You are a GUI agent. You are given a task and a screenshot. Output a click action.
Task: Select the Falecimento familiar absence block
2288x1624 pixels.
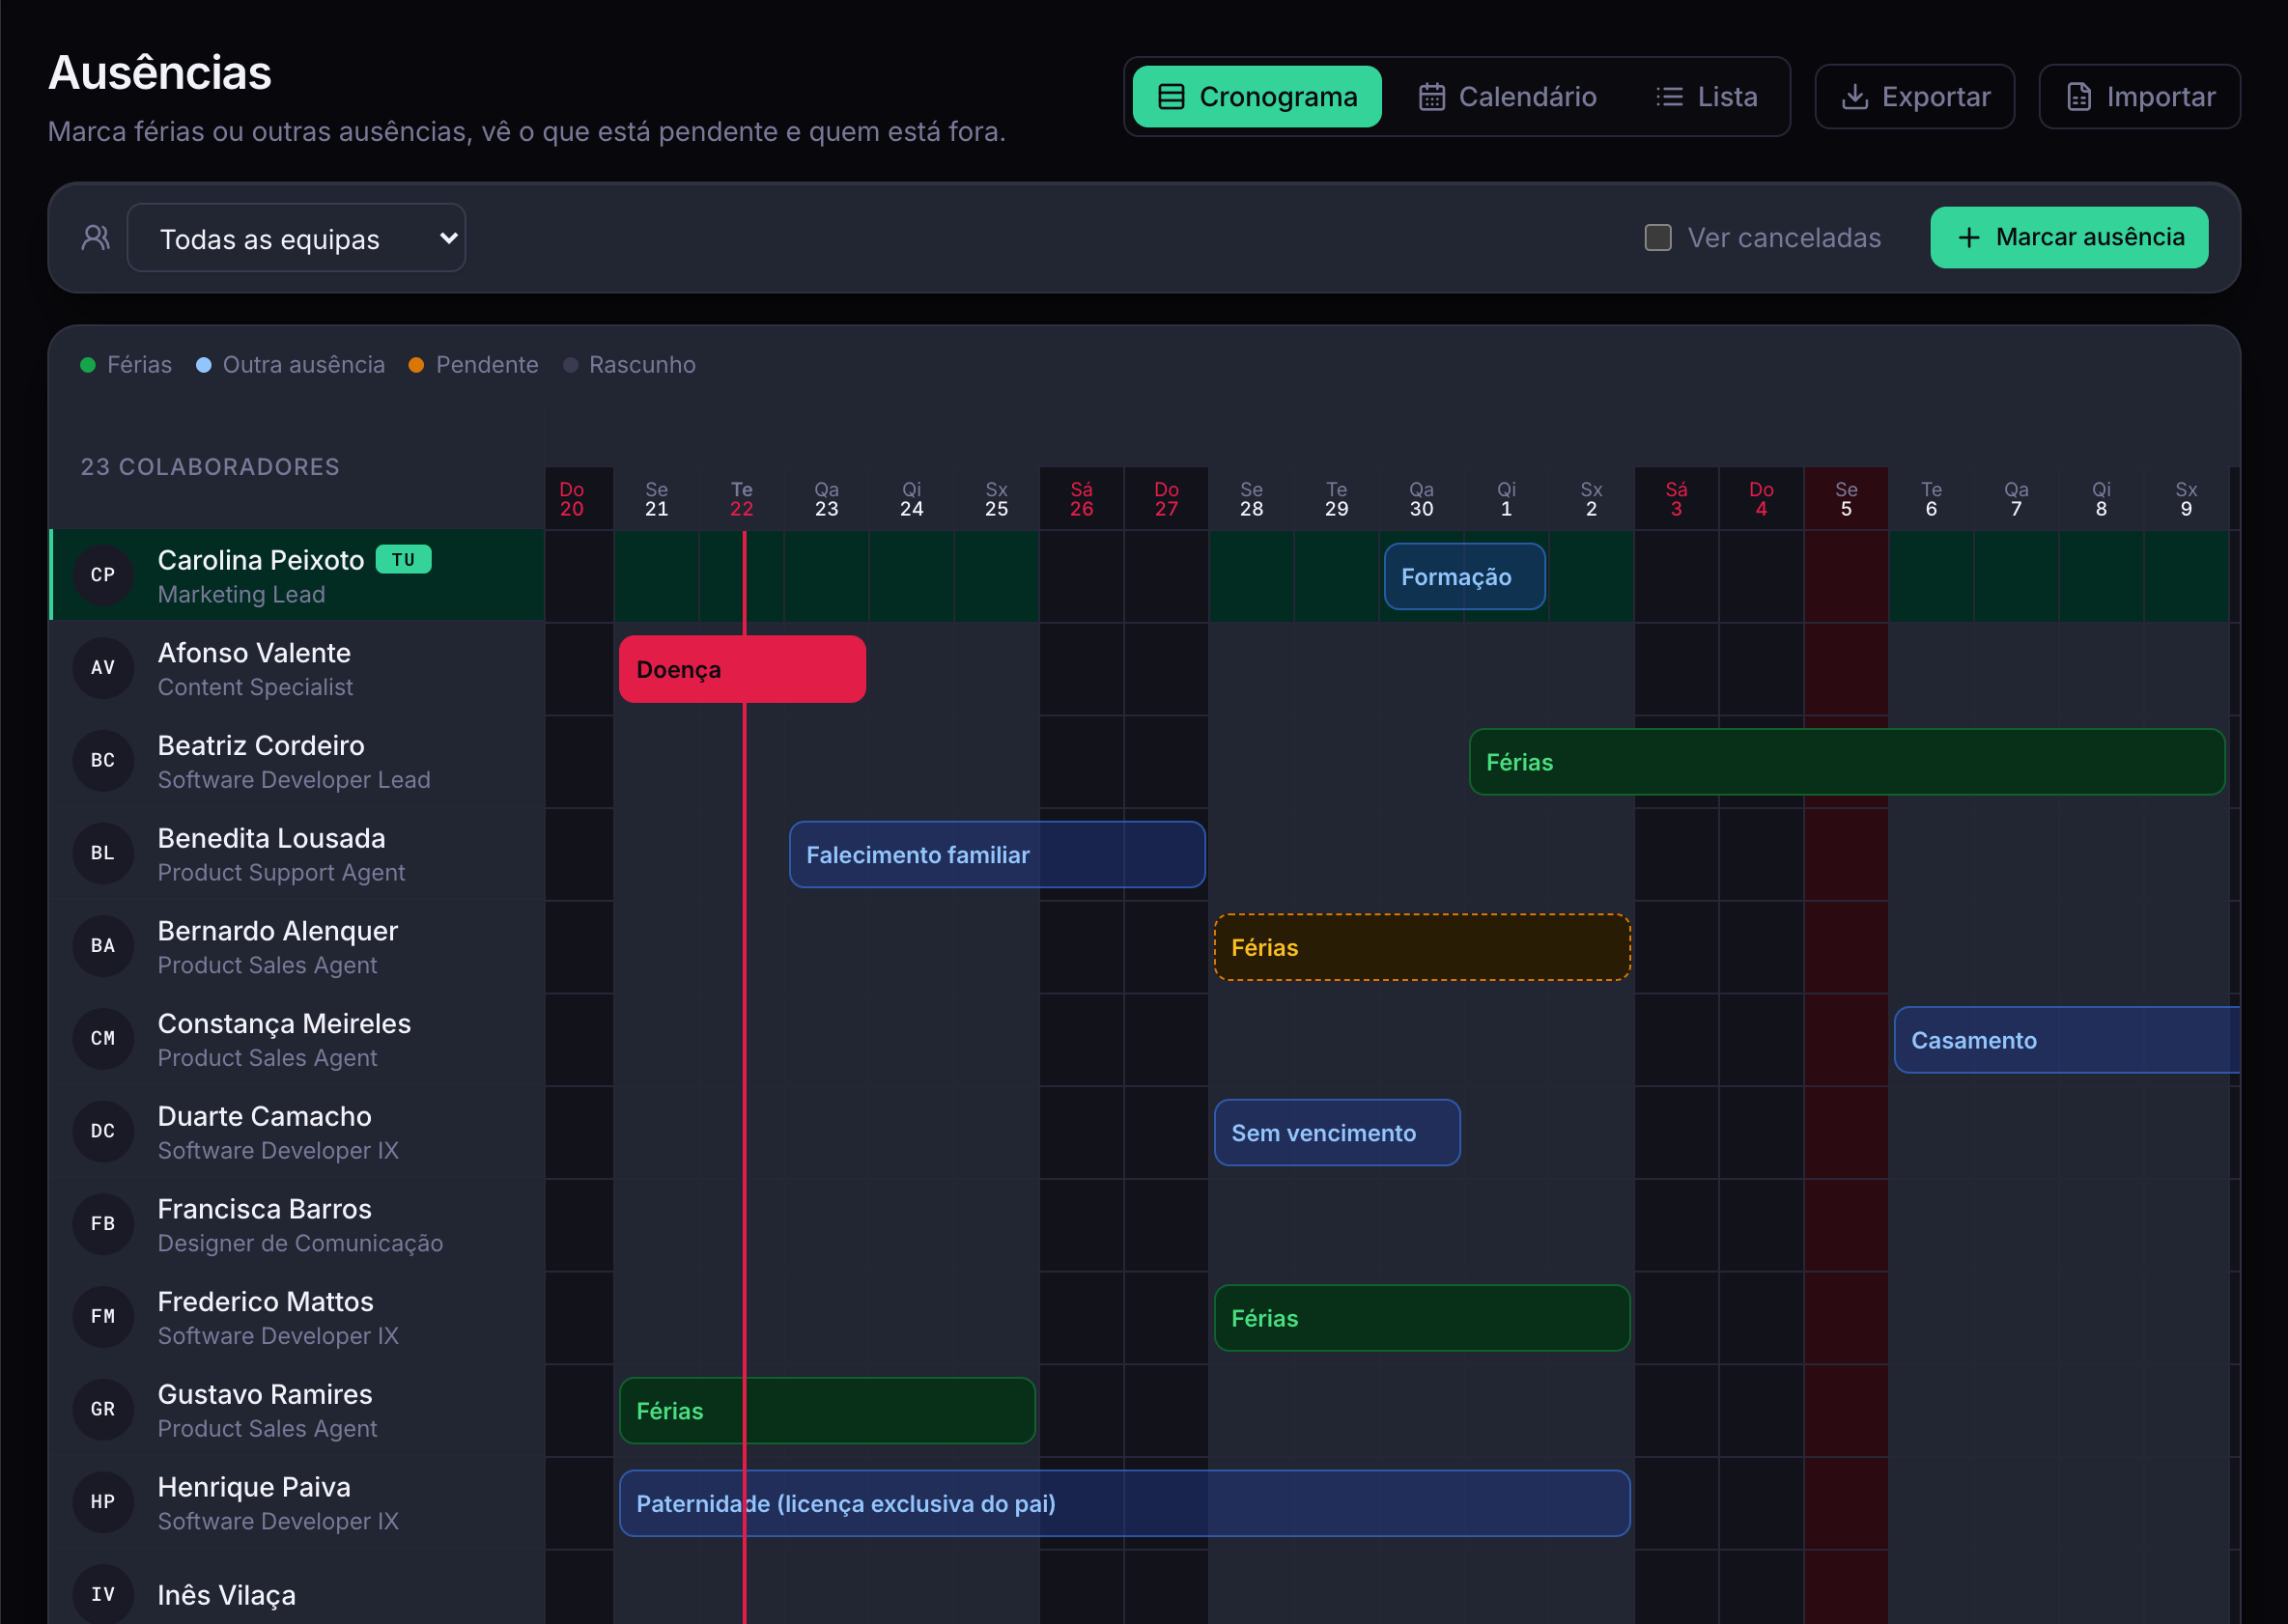pos(997,855)
